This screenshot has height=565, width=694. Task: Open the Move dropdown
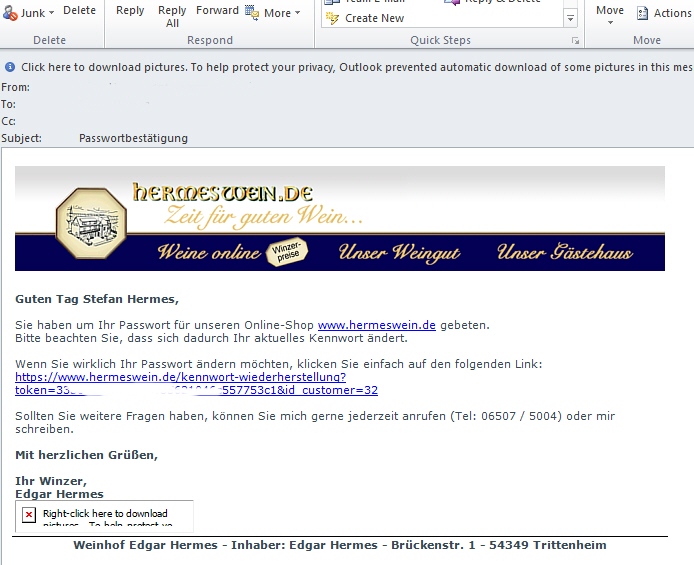click(x=610, y=15)
